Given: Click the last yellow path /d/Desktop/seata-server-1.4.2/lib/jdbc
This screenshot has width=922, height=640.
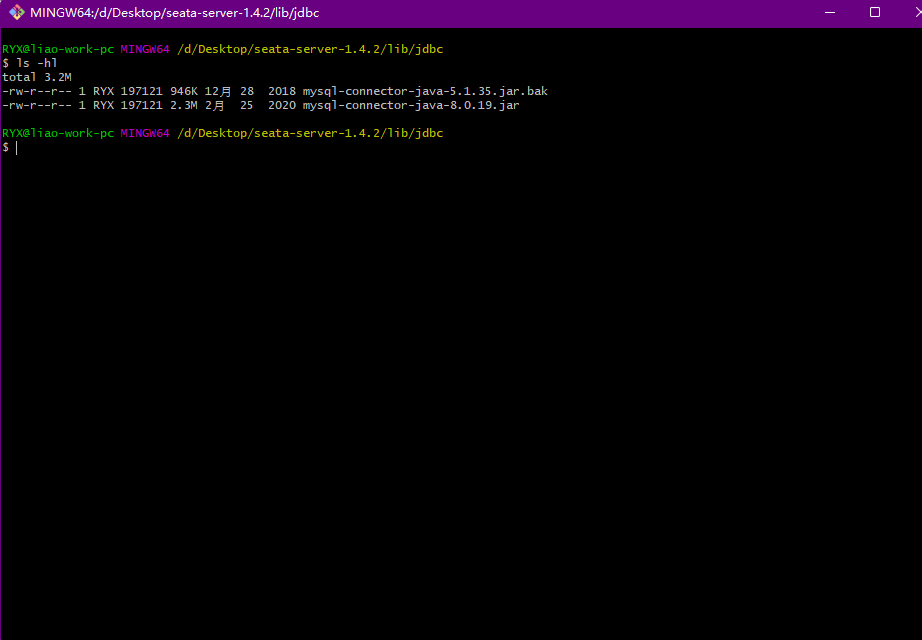Looking at the screenshot, I should tap(310, 134).
